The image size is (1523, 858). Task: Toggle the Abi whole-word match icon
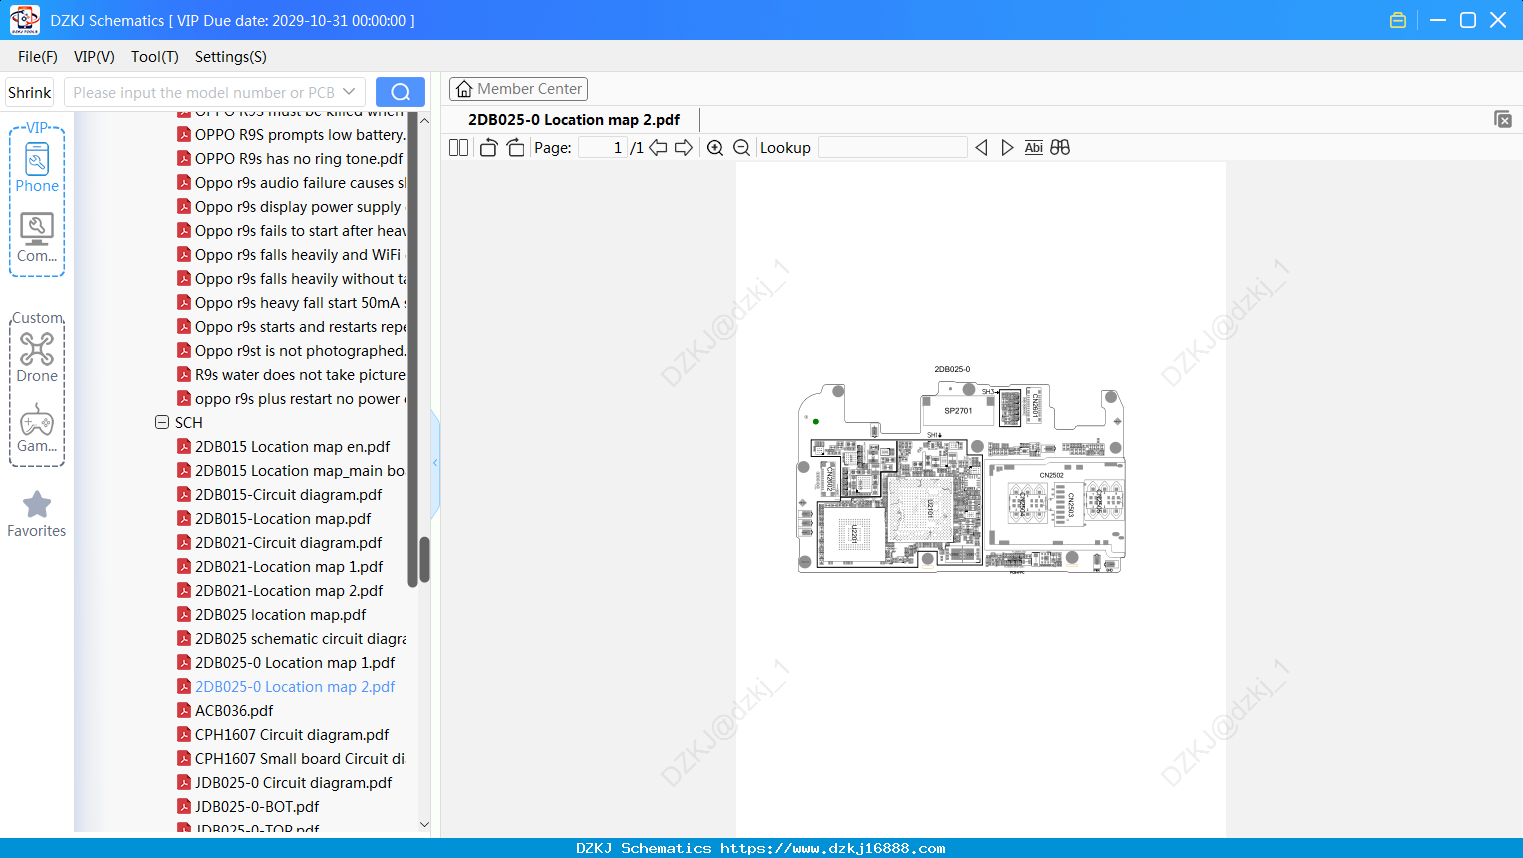click(1034, 148)
